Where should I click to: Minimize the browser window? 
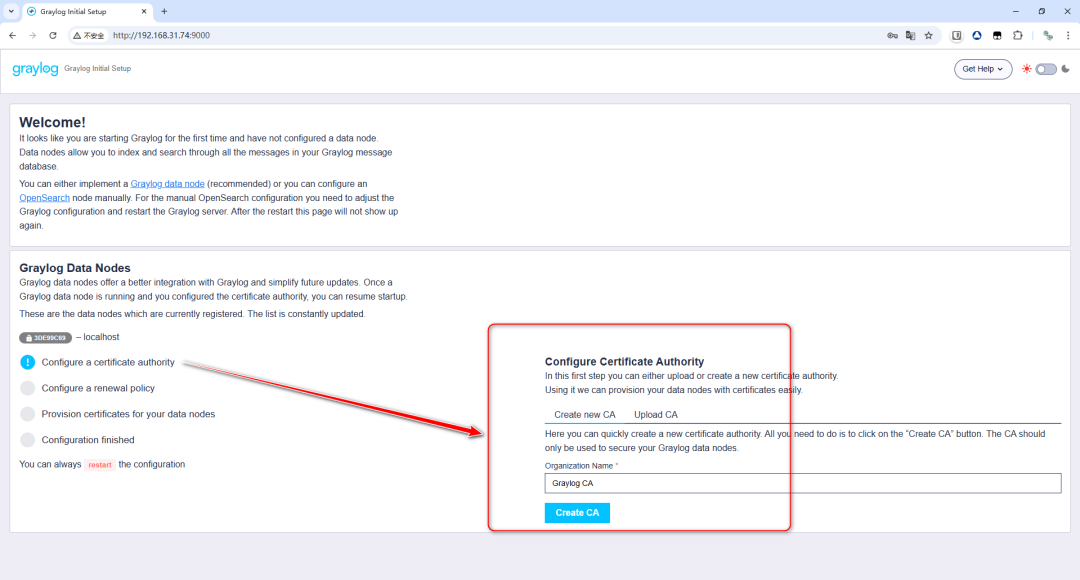1016,11
